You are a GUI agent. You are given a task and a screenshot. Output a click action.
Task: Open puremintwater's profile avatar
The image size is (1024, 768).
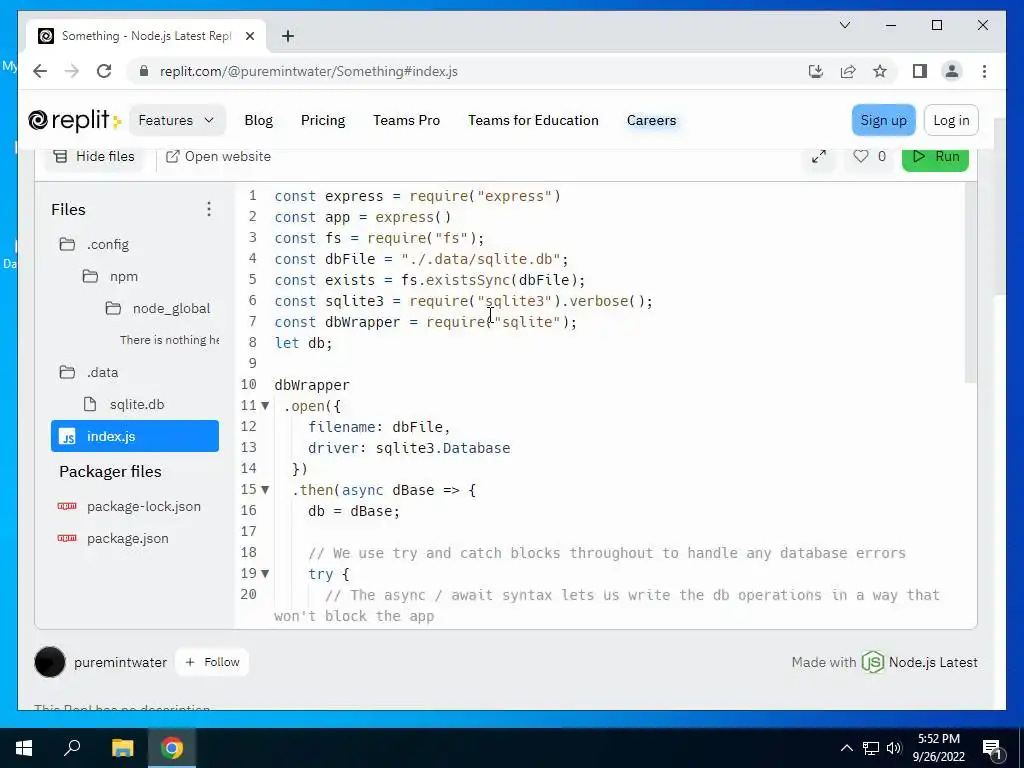[x=50, y=662]
